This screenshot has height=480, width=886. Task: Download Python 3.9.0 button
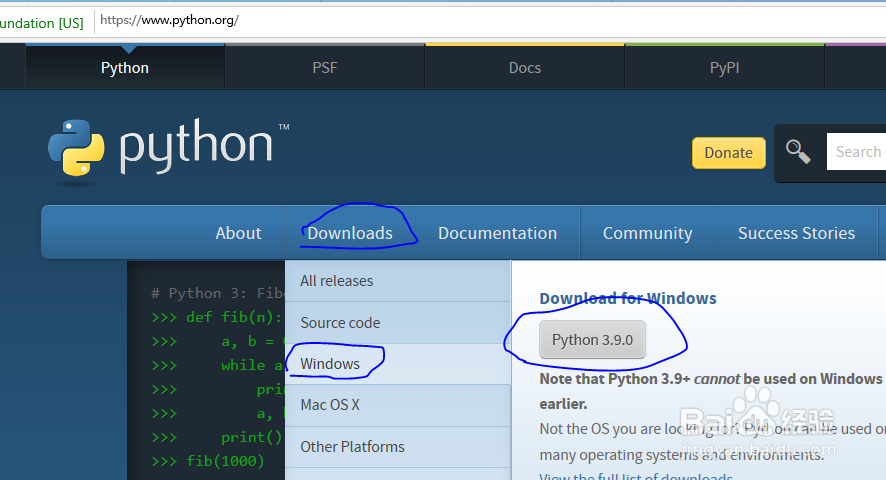coord(592,340)
